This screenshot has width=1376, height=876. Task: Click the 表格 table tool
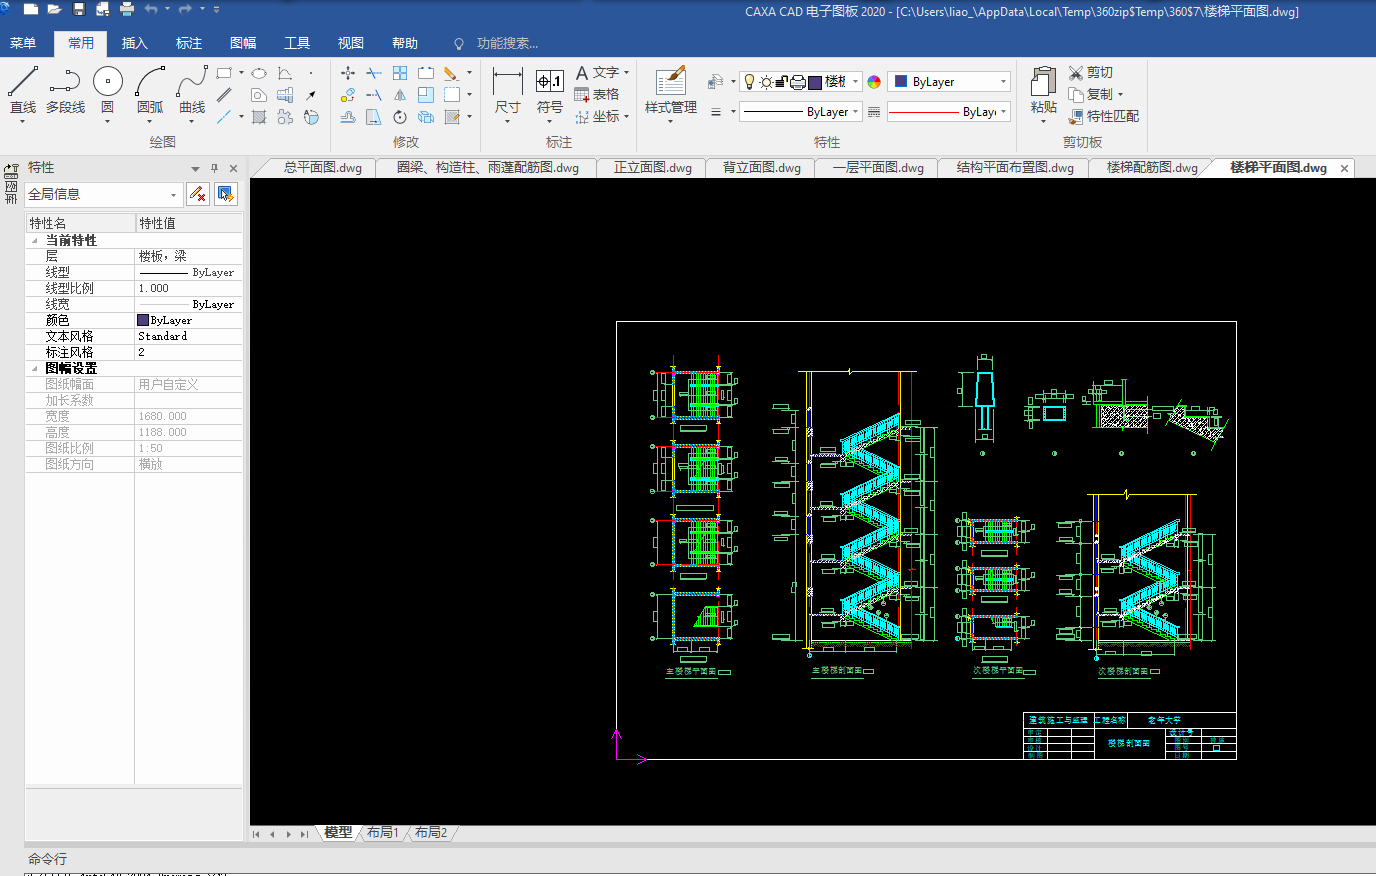597,94
